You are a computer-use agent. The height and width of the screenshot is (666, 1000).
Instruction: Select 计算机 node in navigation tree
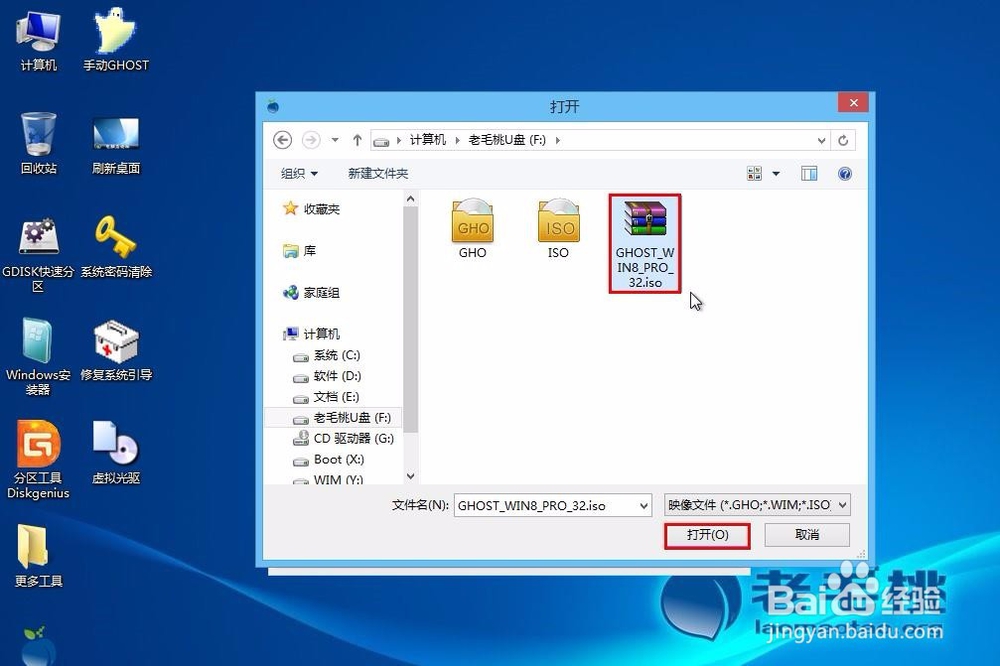pyautogui.click(x=312, y=334)
